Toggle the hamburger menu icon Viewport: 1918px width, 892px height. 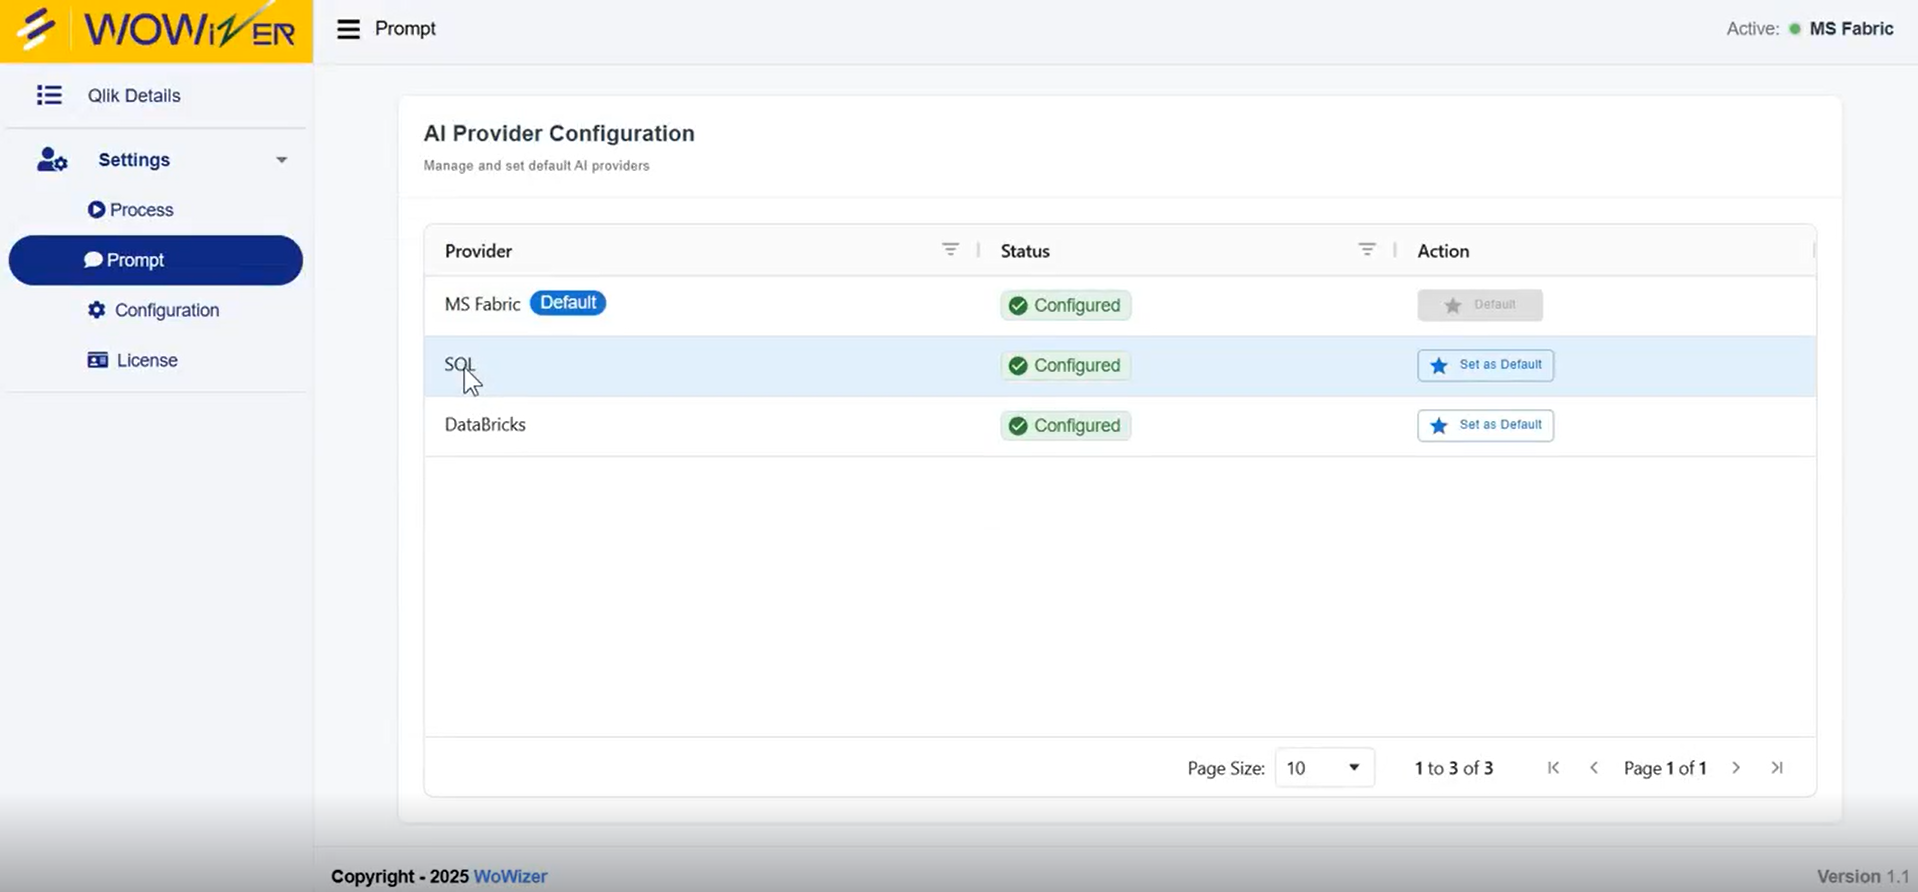348,29
